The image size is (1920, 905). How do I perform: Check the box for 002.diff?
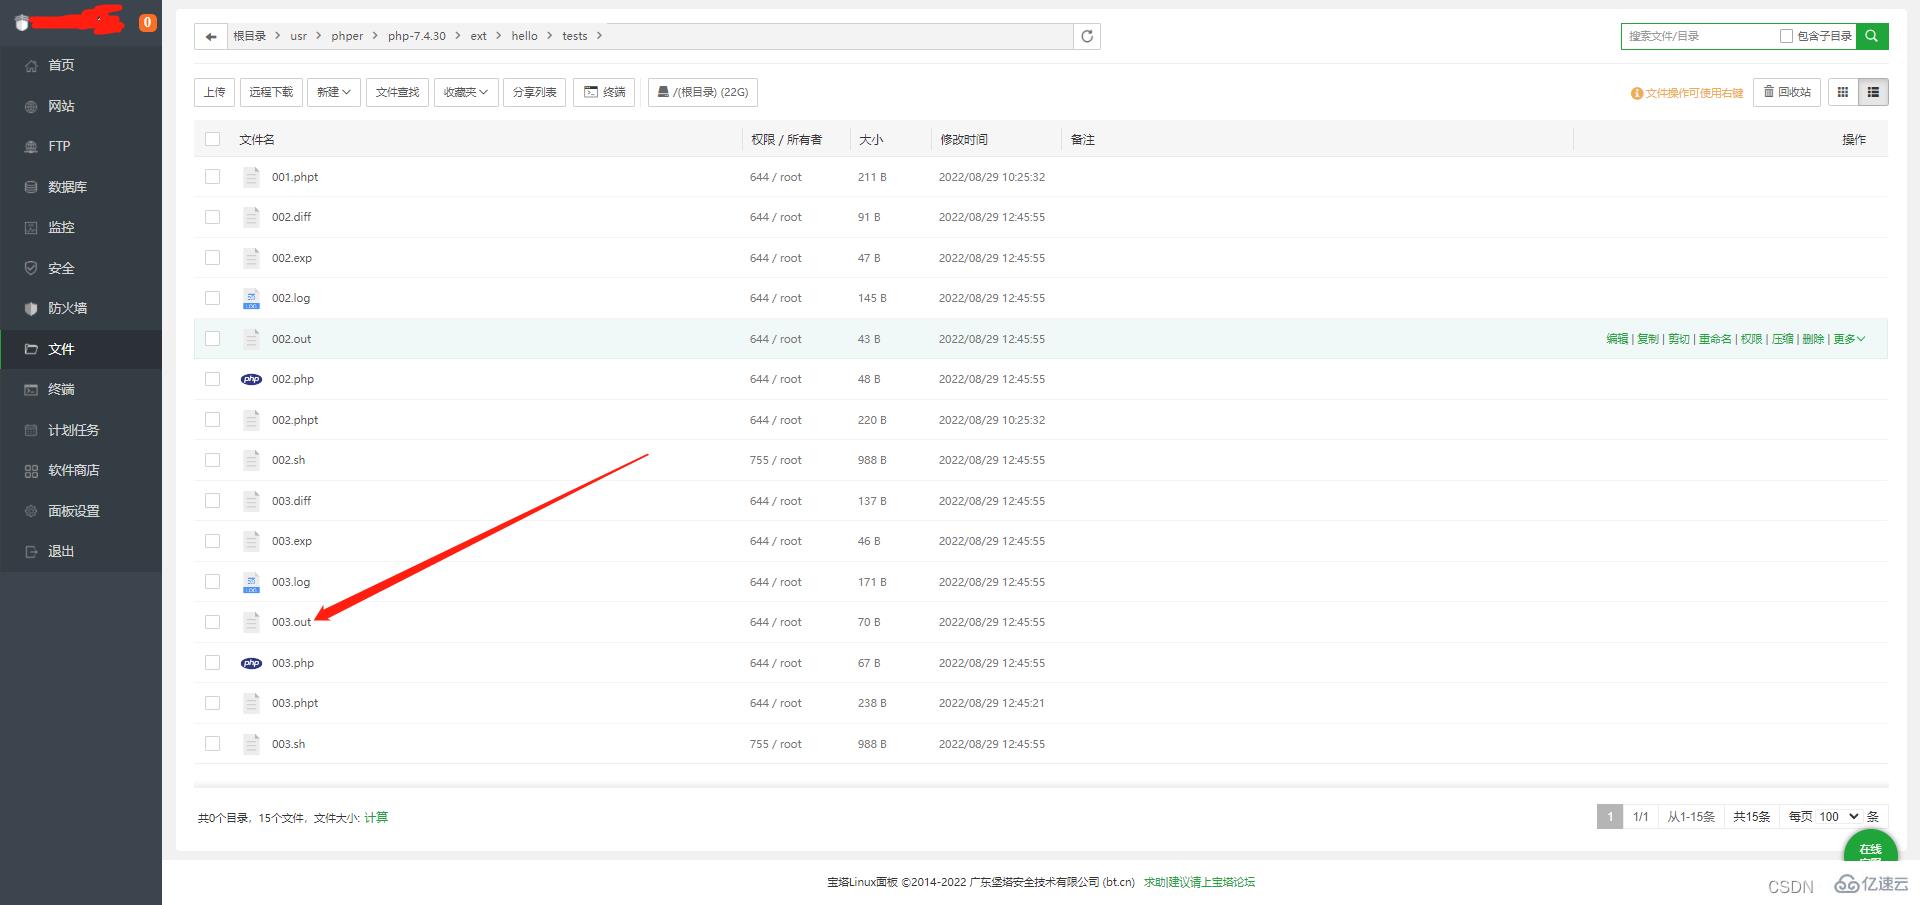(212, 217)
